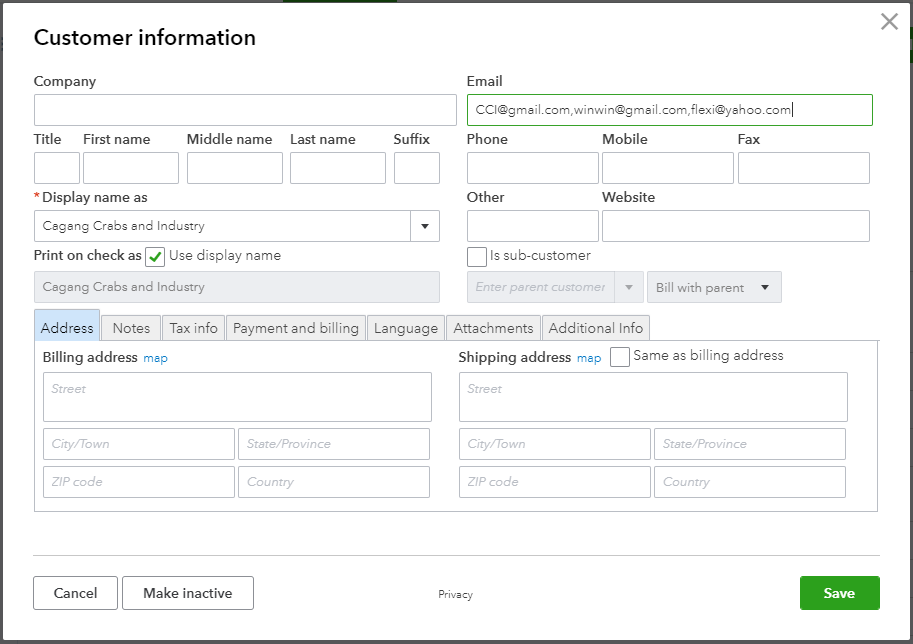Switch to the Tax info tab

tap(193, 328)
